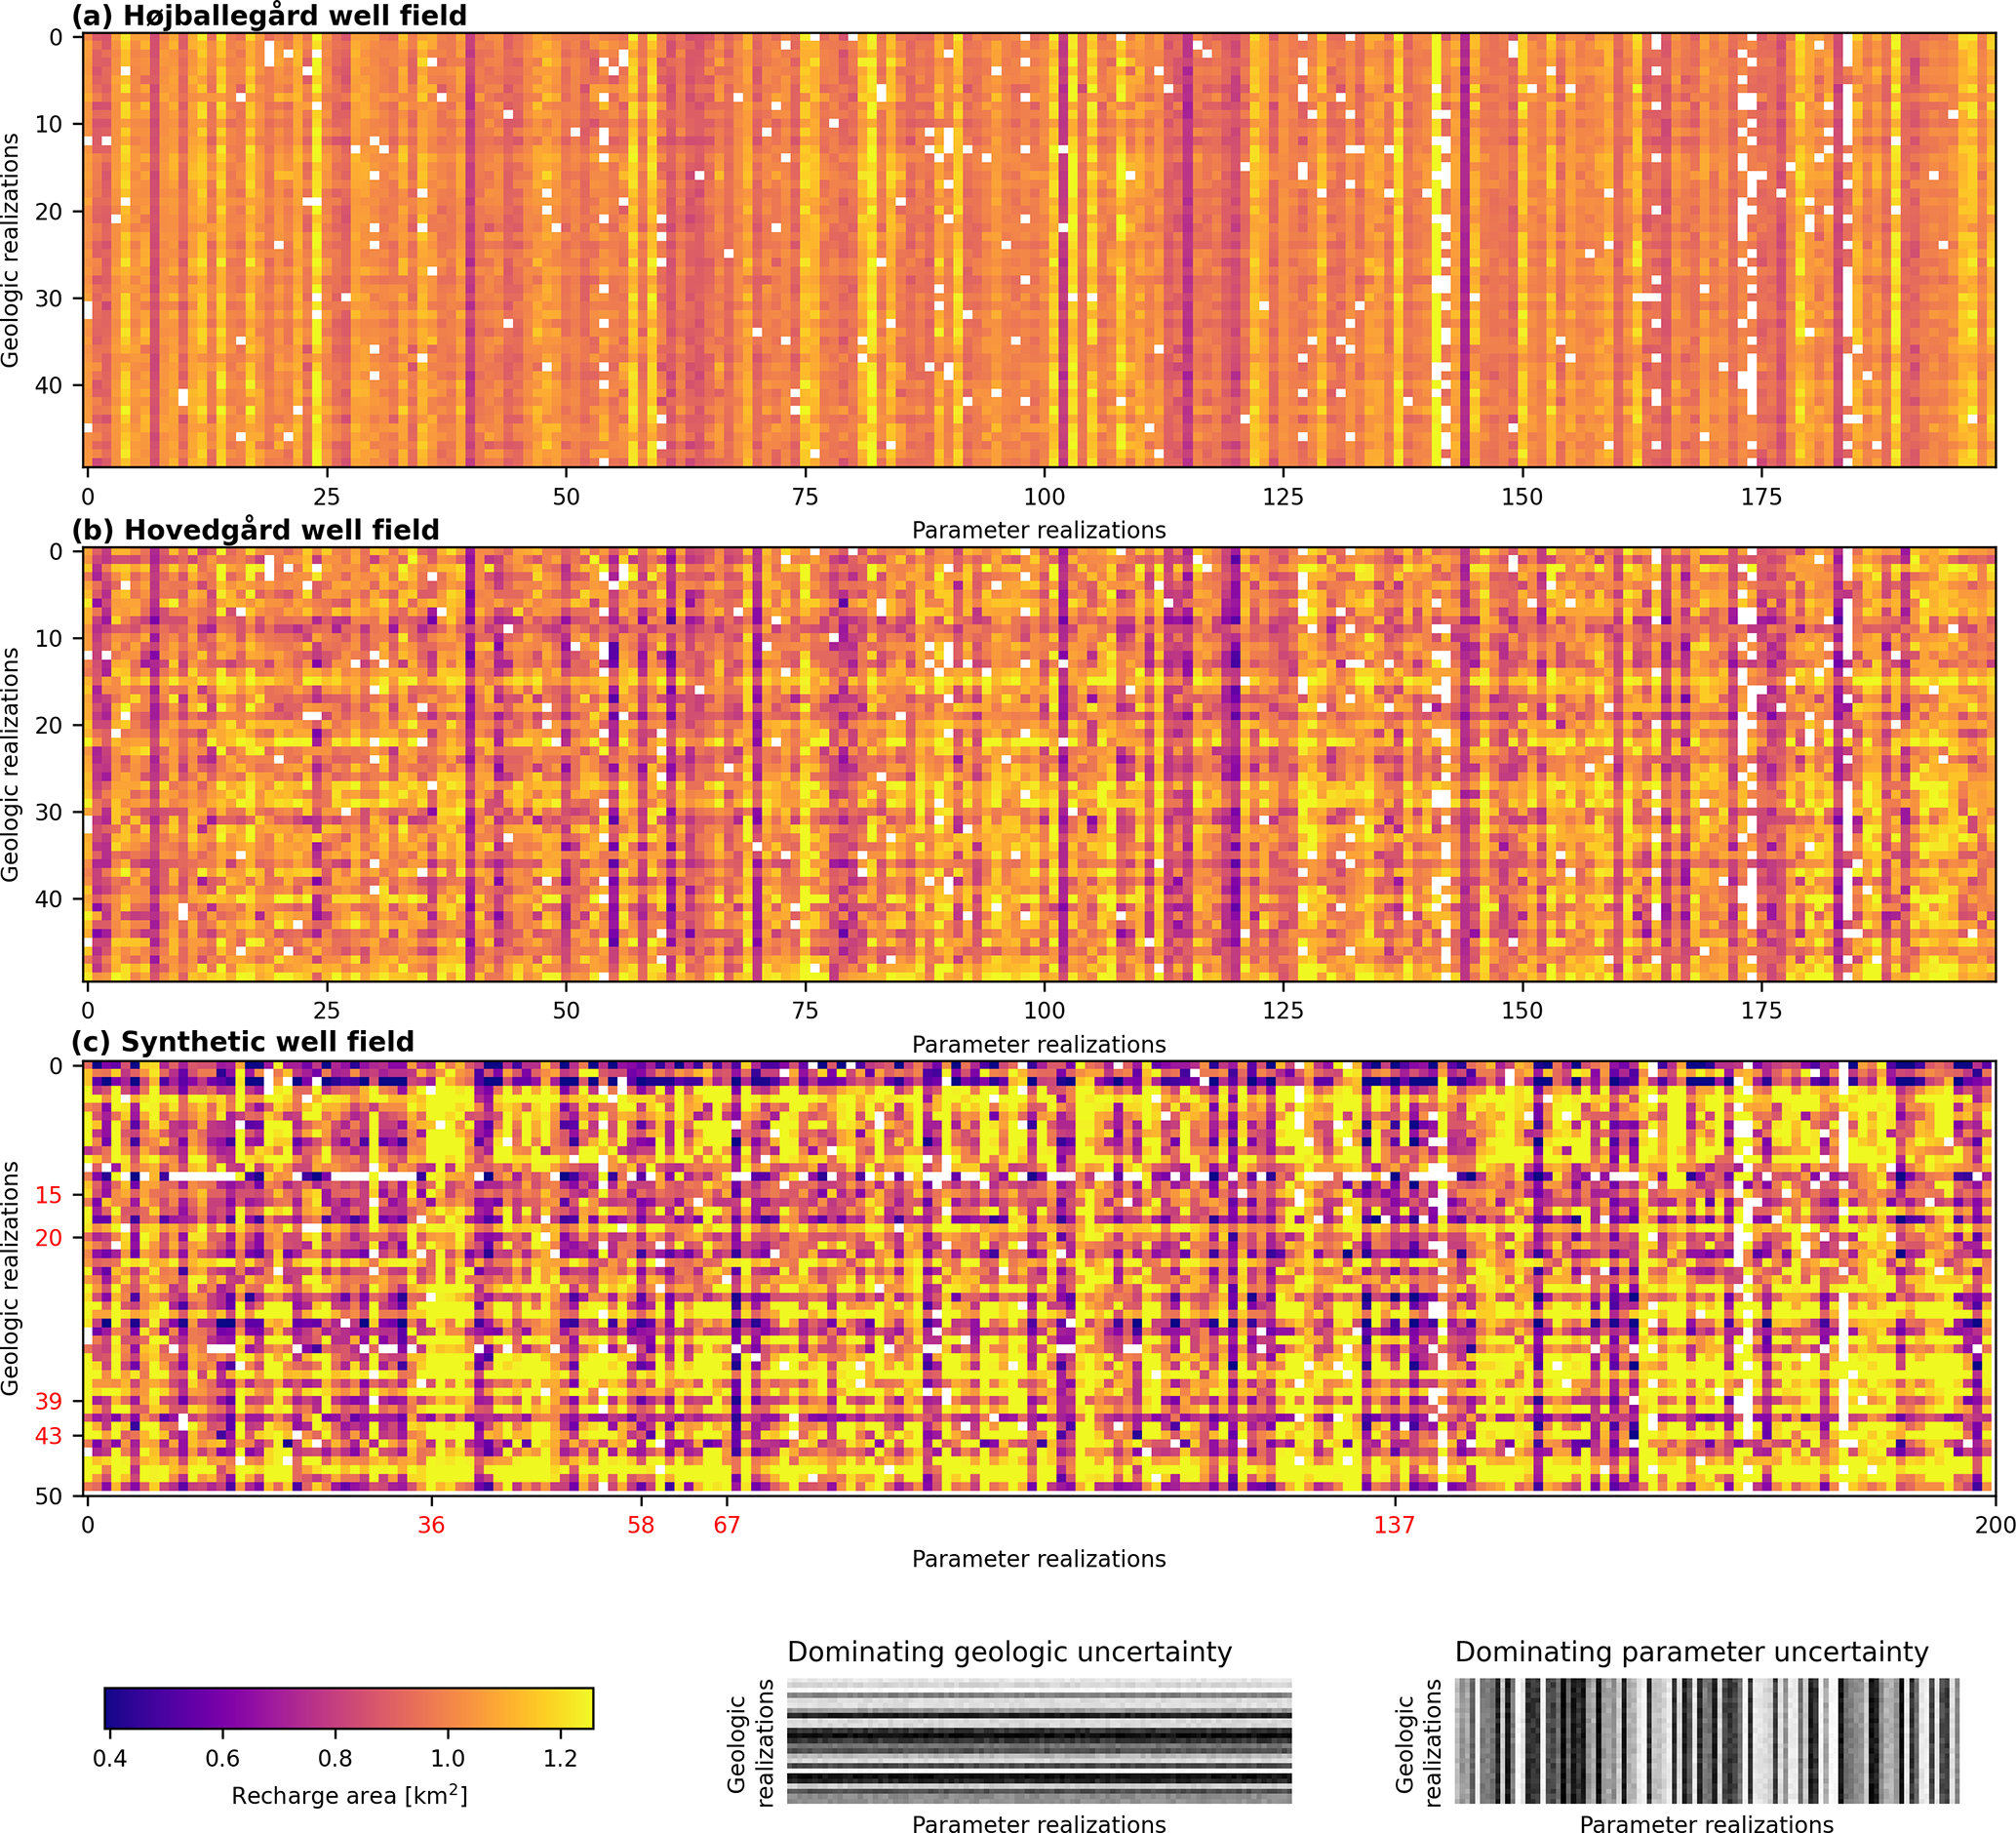Screen dimensions: 2016x1833
Task: Click the recharge area colorbar
Action: click(348, 1708)
